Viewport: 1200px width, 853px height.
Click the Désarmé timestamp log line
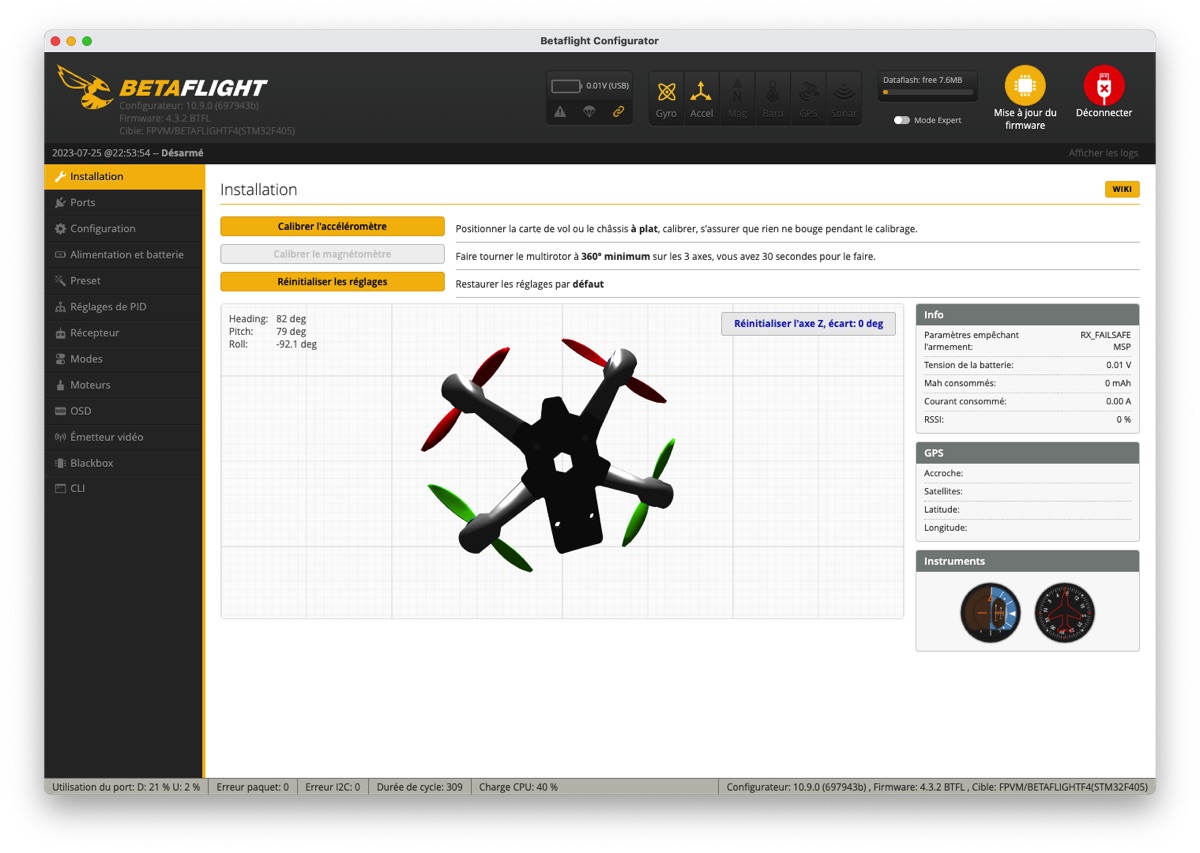[128, 153]
